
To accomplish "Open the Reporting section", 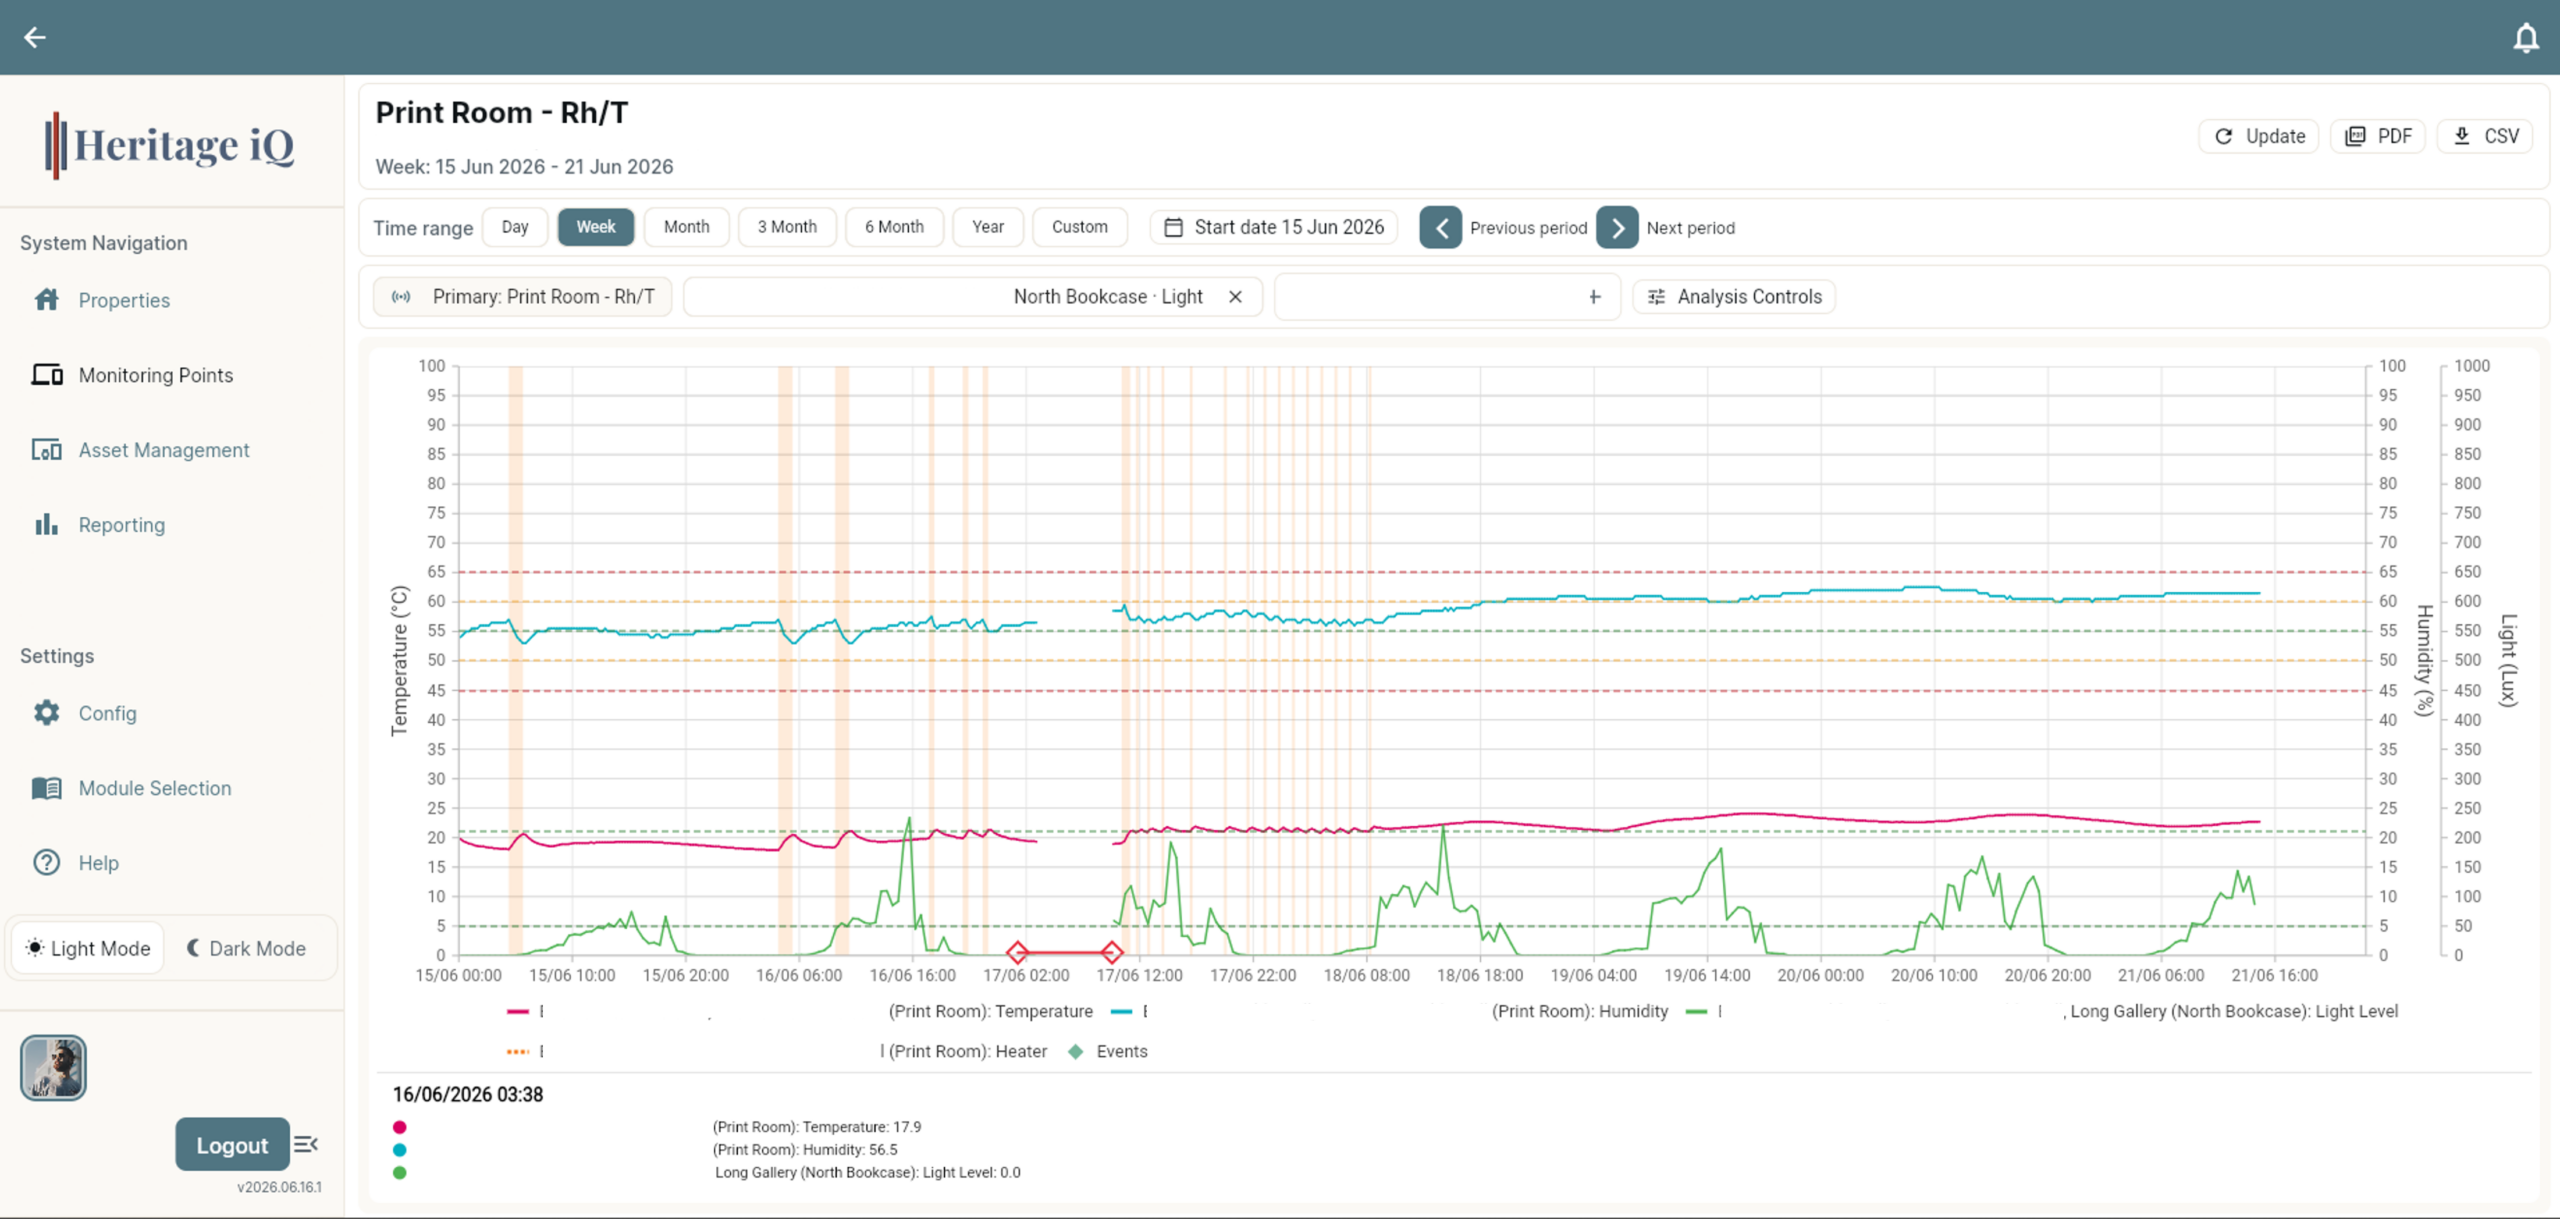I will [x=121, y=525].
